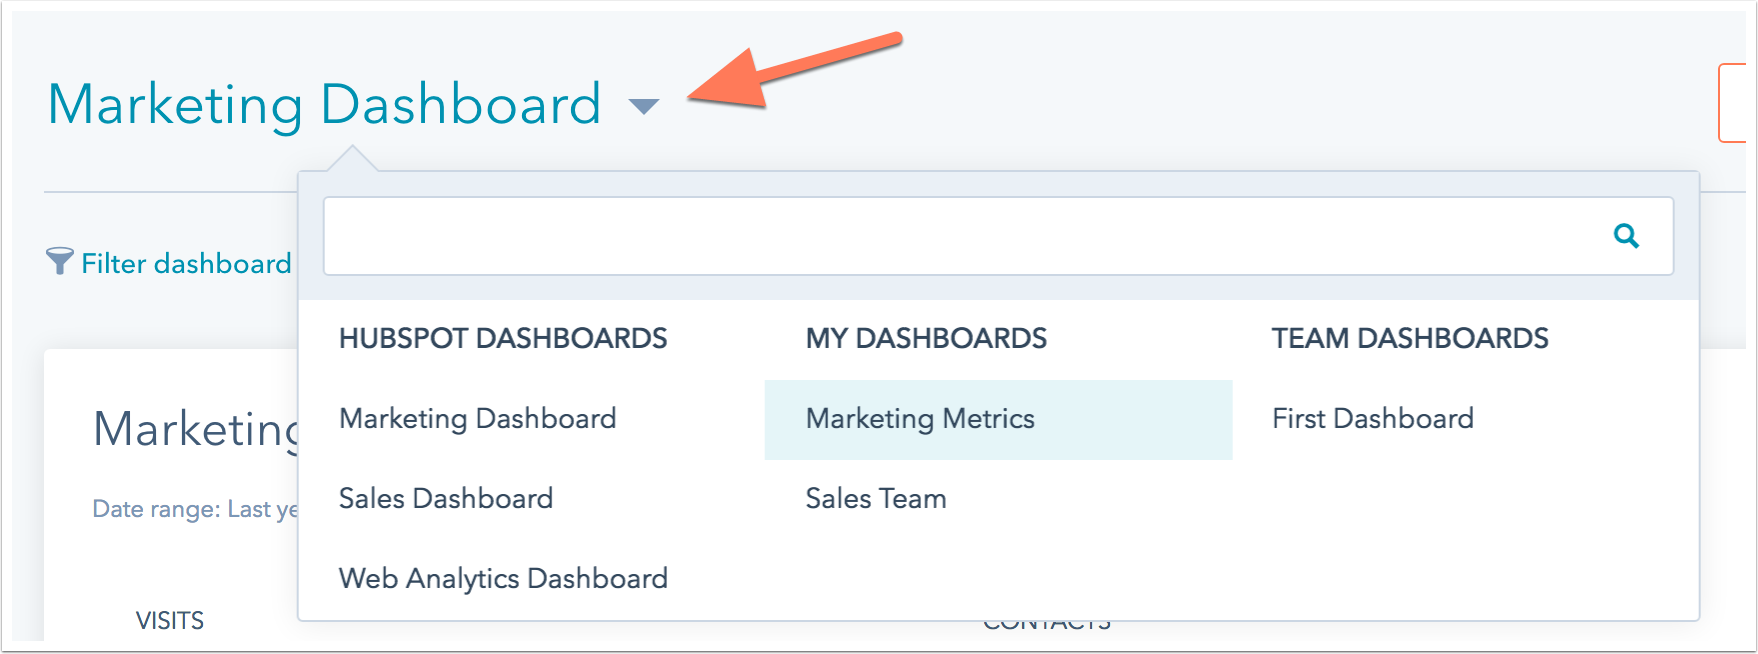The height and width of the screenshot is (654, 1758).
Task: Click the HUBSPOT DASHBOARDS column header
Action: click(503, 339)
